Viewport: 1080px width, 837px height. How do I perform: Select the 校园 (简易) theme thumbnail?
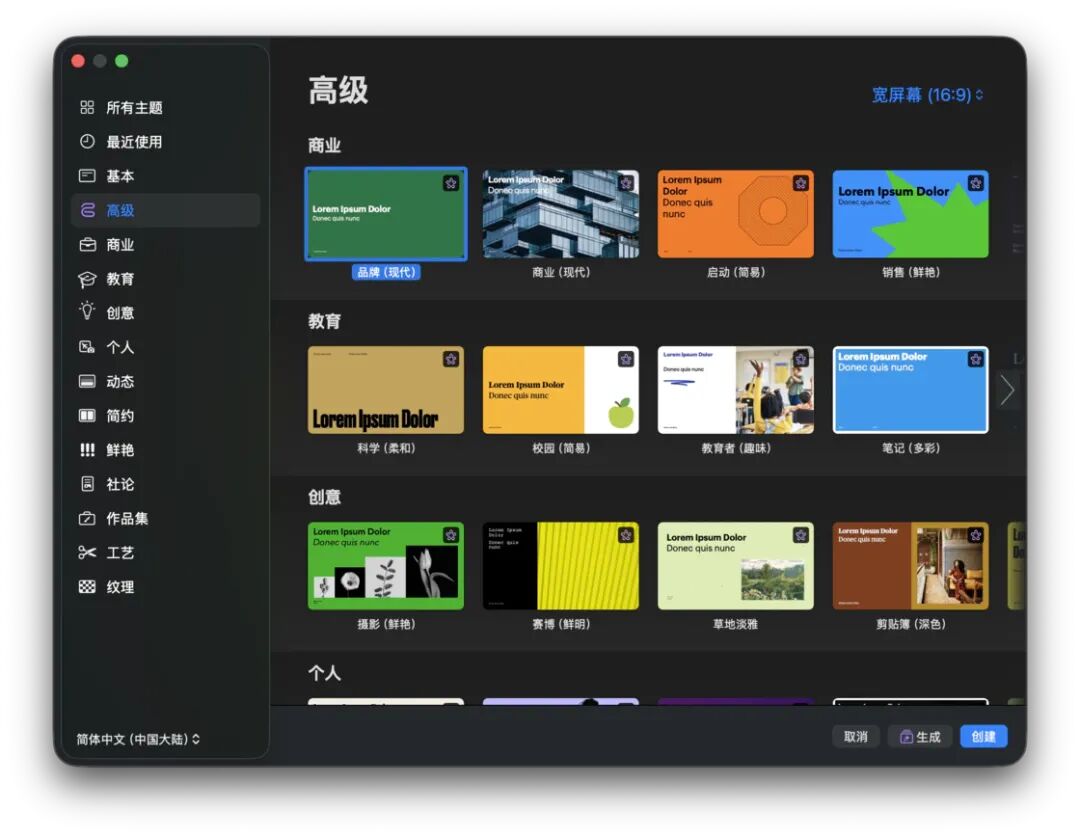tap(561, 390)
